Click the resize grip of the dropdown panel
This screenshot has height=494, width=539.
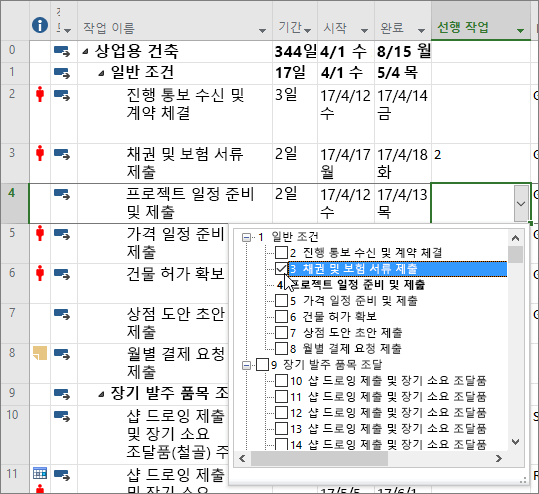coord(522,480)
